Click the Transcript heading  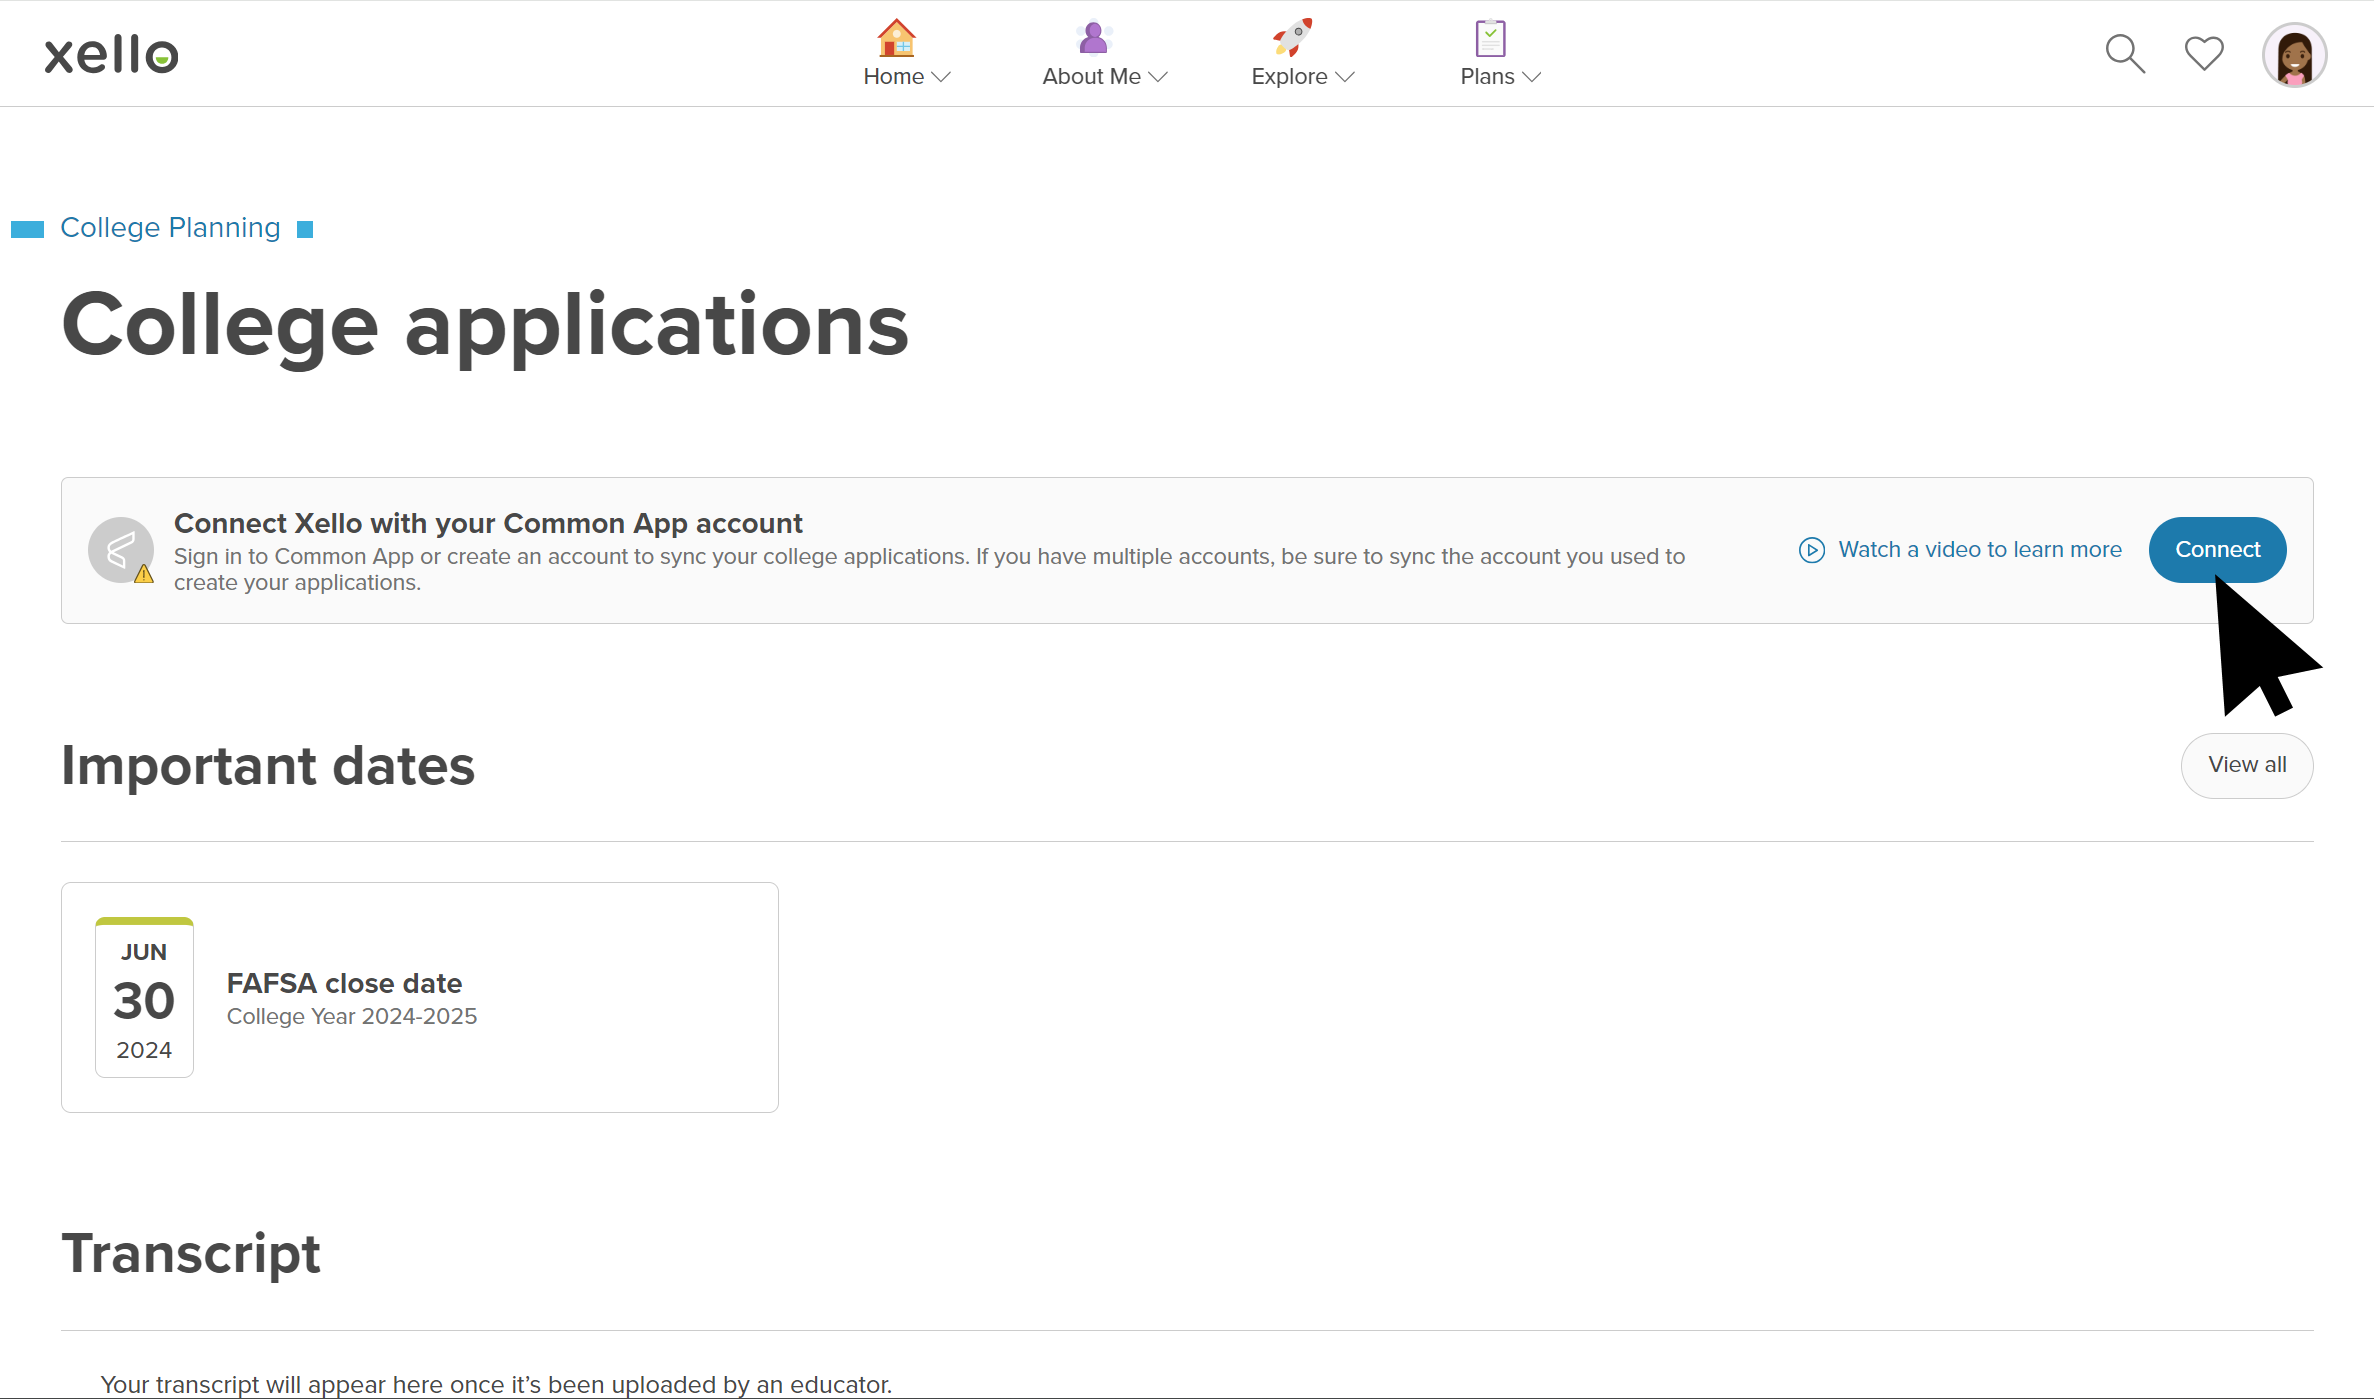191,1253
